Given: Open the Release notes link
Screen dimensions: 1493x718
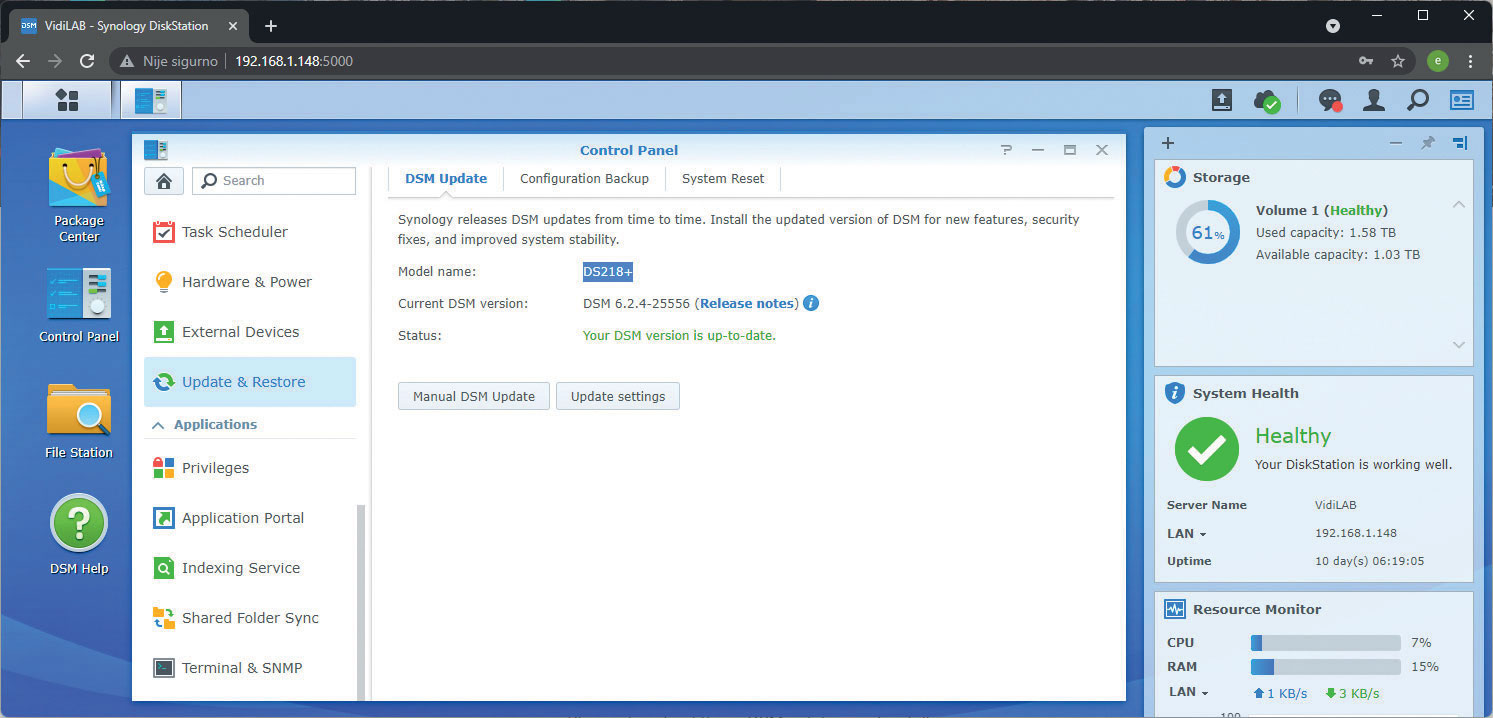Looking at the screenshot, I should click(747, 303).
